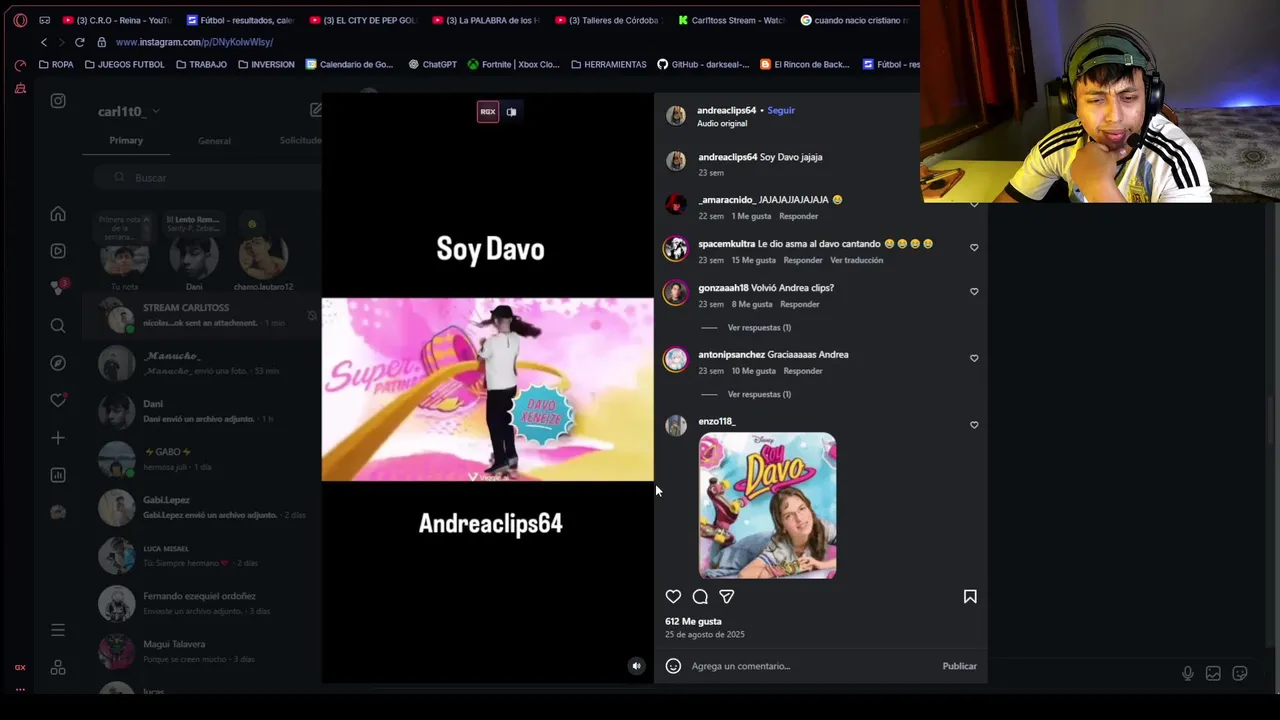Open the 'Audio original' link

pos(722,124)
